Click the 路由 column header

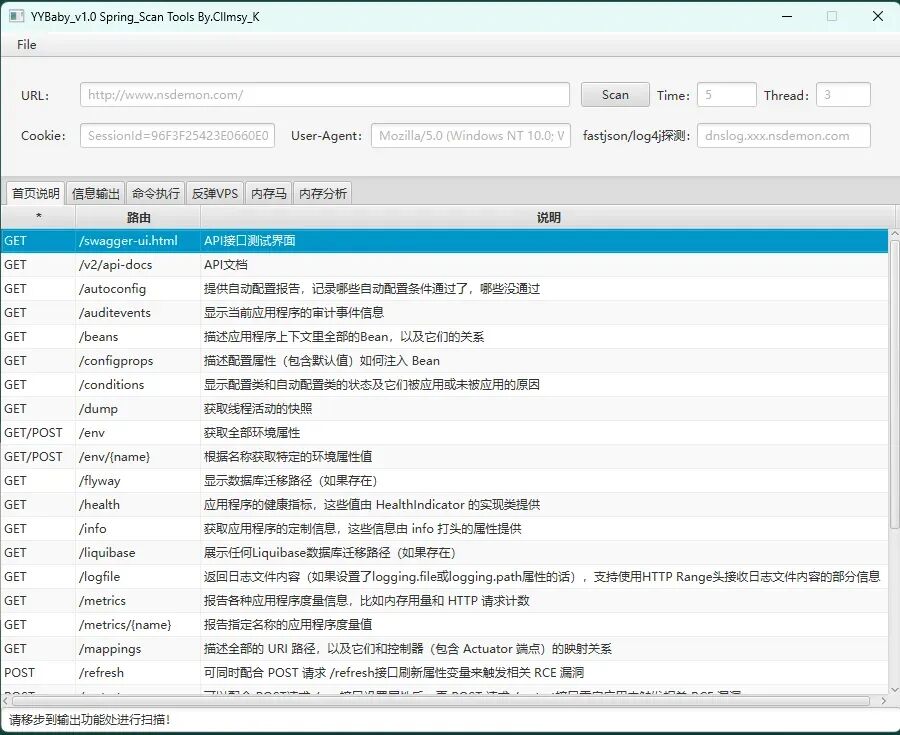tap(138, 217)
